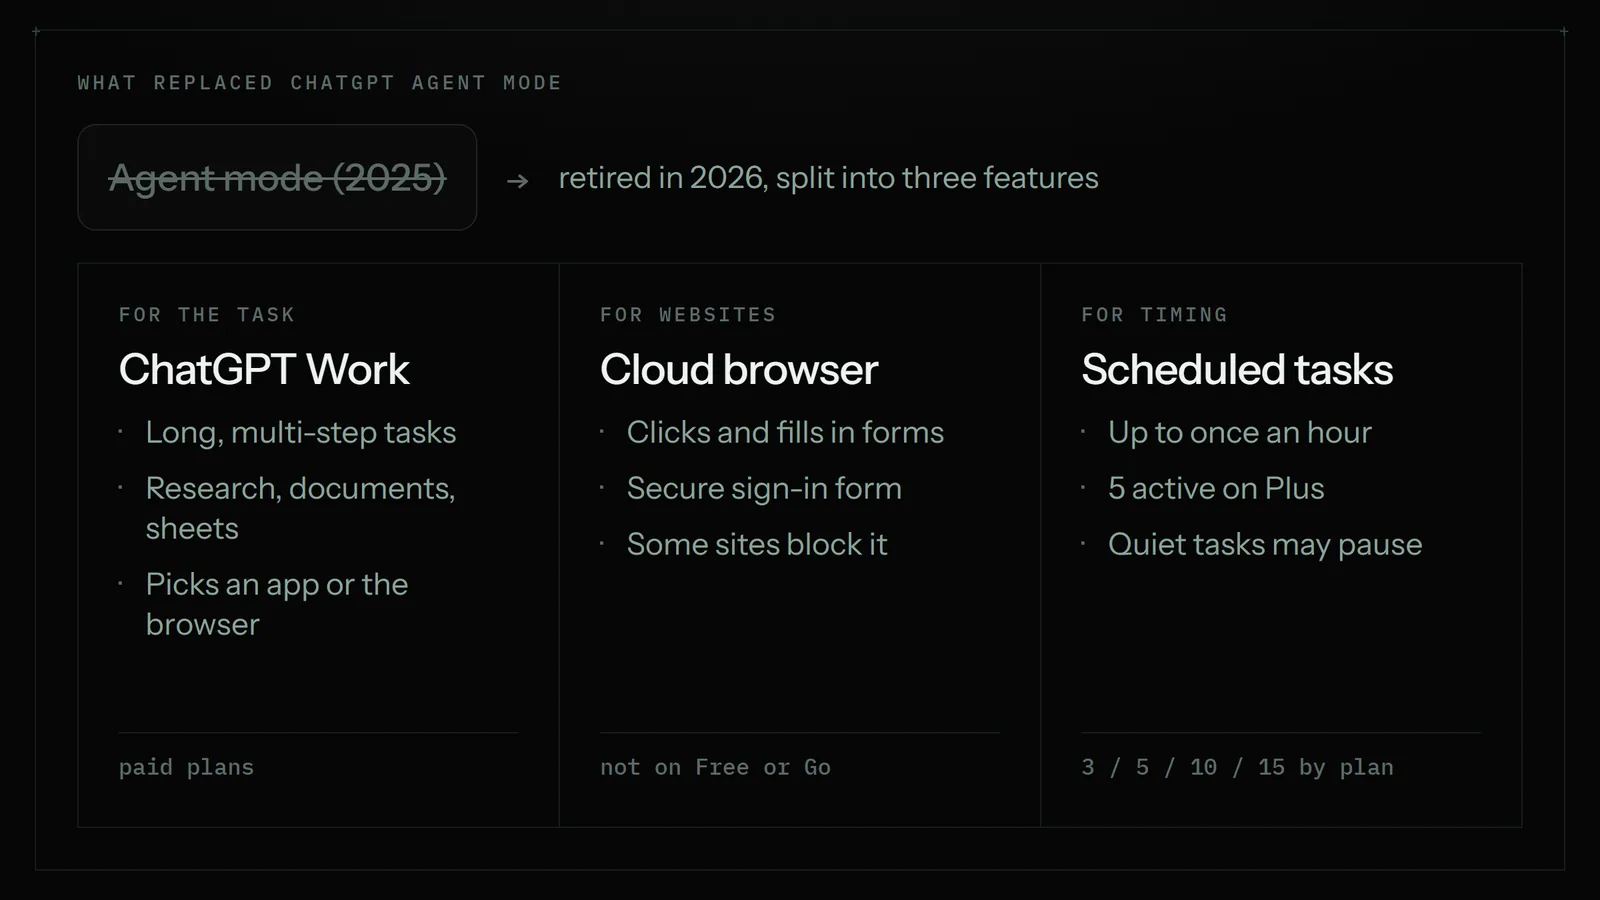Click 'Research, documents, sheets' bullet
The image size is (1600, 900).
[x=300, y=508]
